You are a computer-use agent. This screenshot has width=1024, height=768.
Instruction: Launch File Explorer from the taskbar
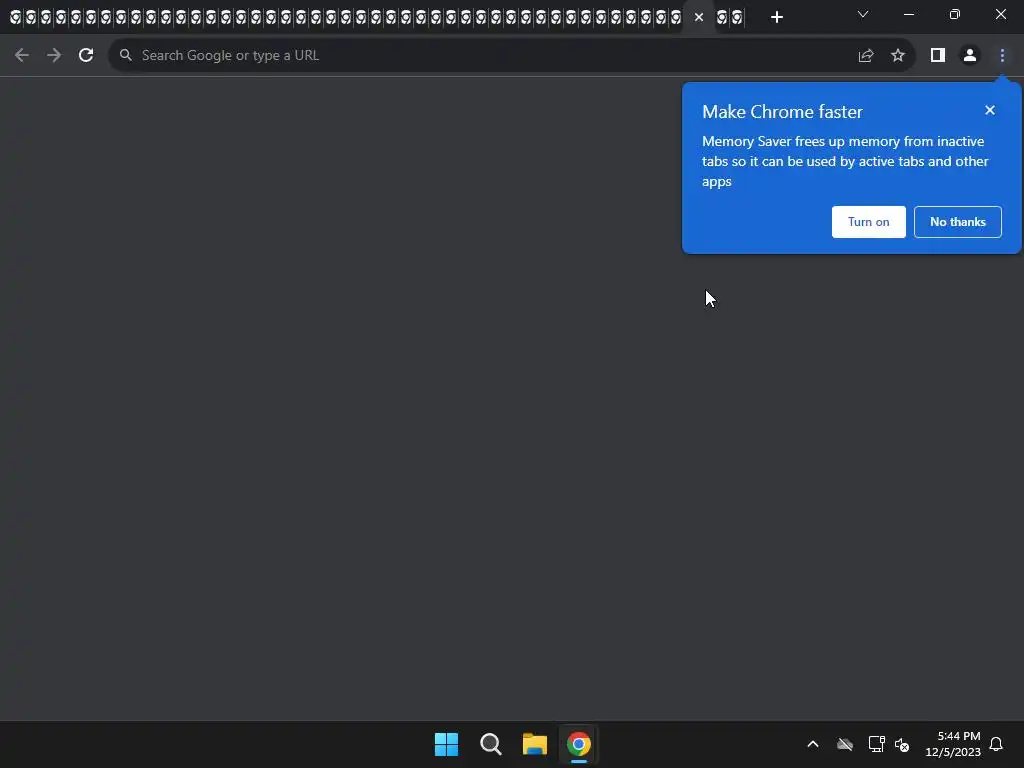pos(535,744)
